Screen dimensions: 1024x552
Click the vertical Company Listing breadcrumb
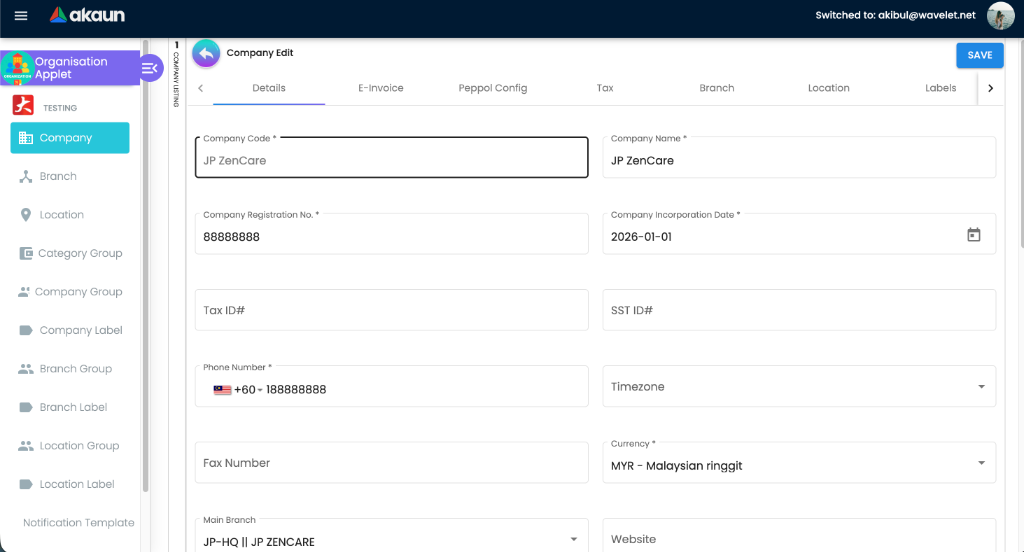176,74
